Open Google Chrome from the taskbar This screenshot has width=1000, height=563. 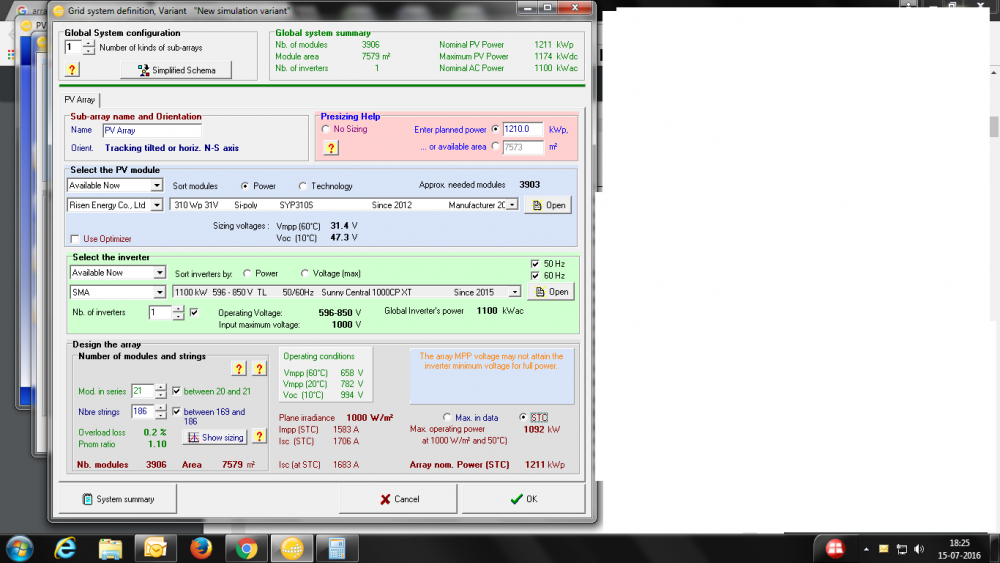245,548
